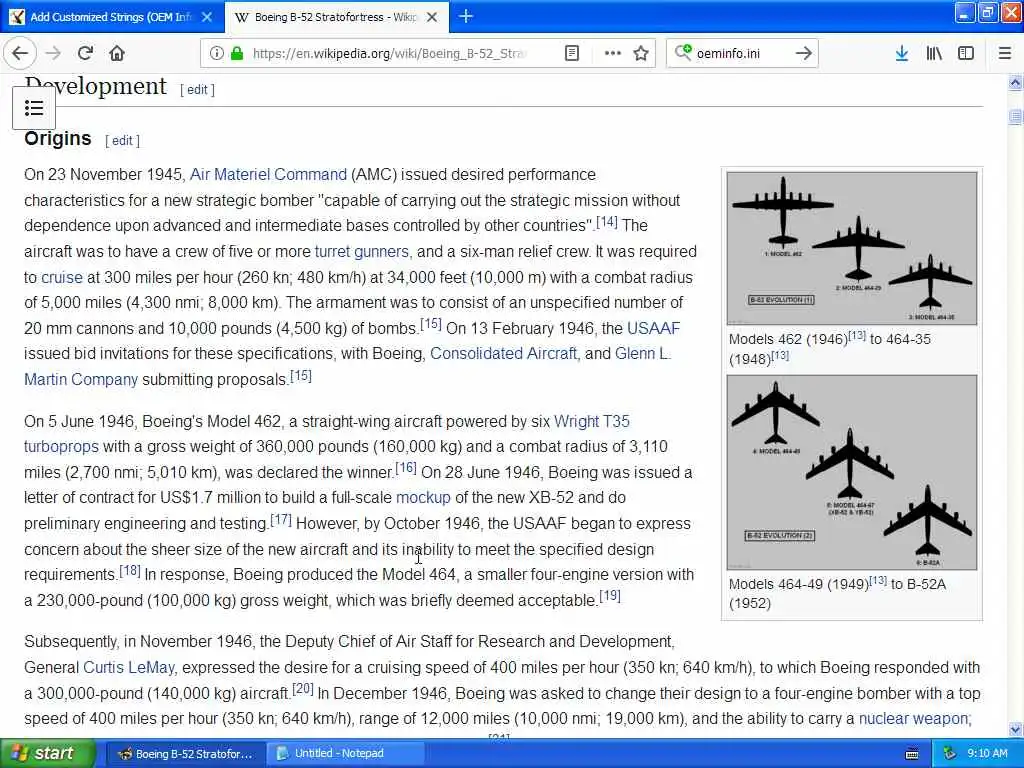Click the forward navigation arrow
This screenshot has height=768, width=1024.
54,53
